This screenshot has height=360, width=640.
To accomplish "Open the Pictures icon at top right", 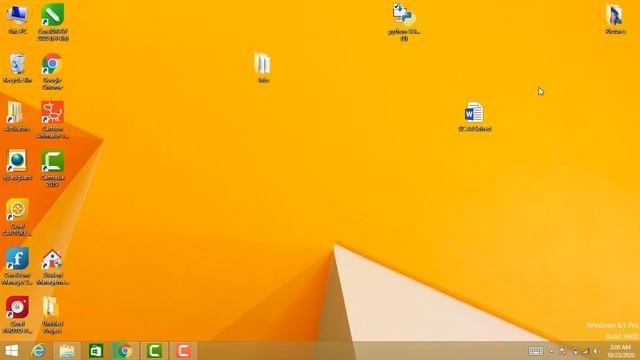I will (x=615, y=19).
